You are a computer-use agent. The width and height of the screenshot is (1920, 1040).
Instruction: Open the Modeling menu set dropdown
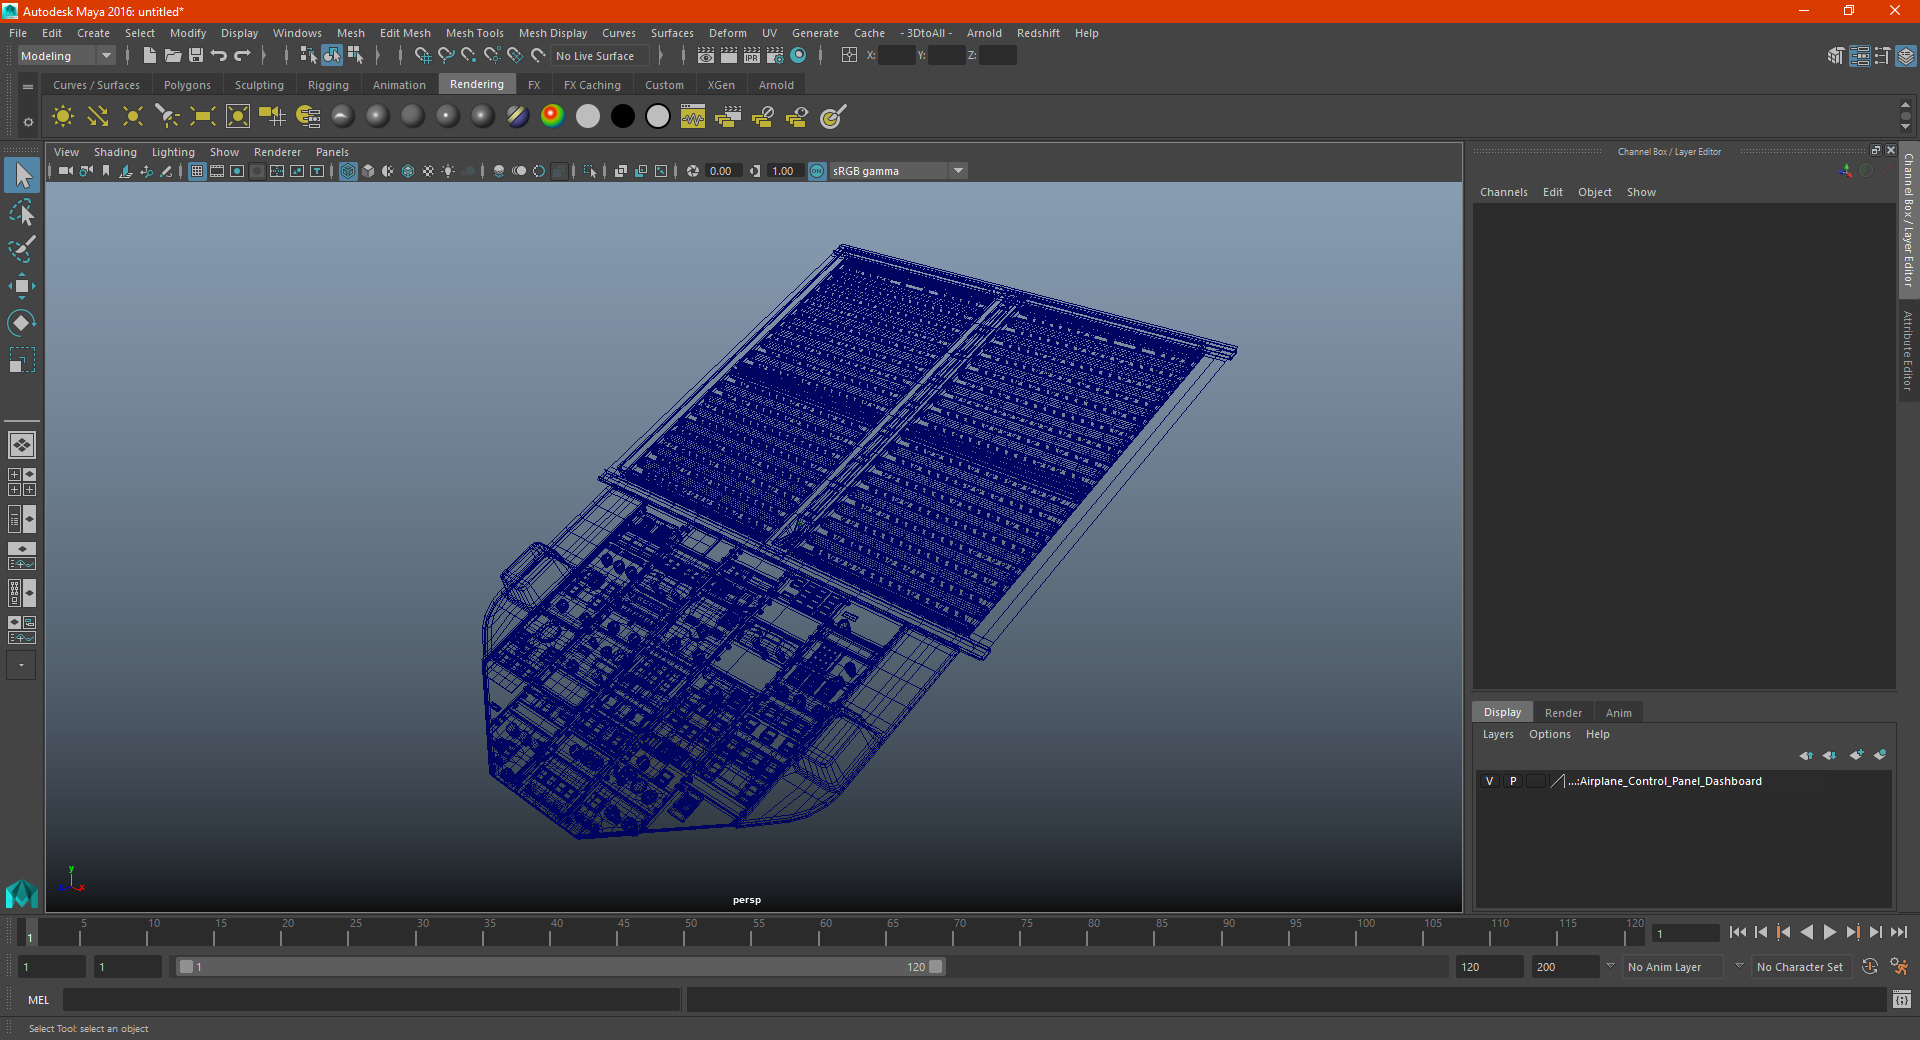(67, 56)
